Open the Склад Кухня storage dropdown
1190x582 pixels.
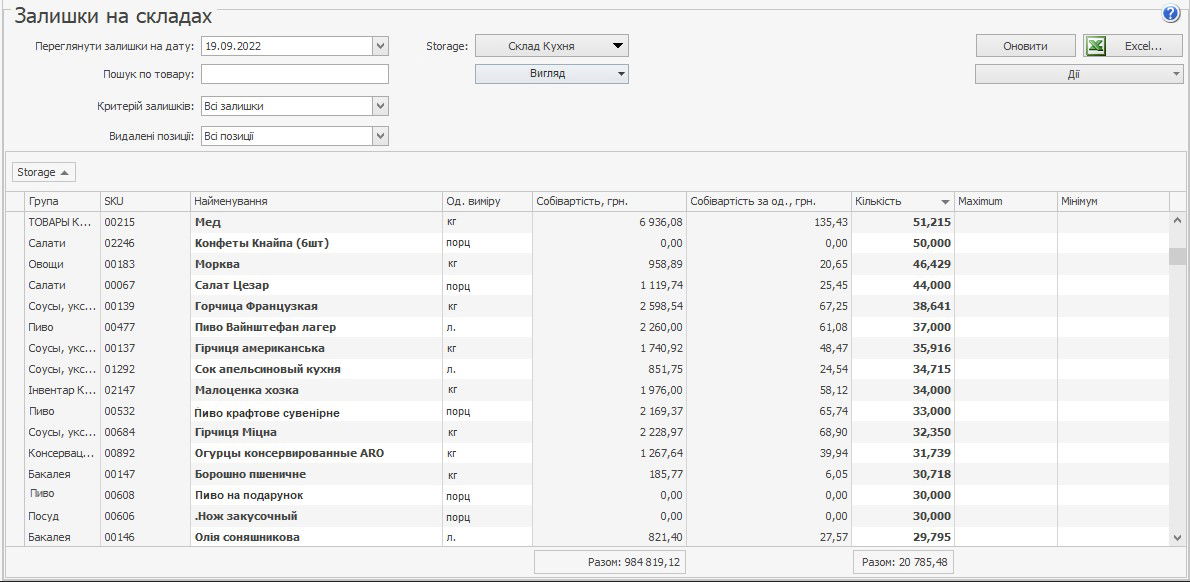point(551,46)
